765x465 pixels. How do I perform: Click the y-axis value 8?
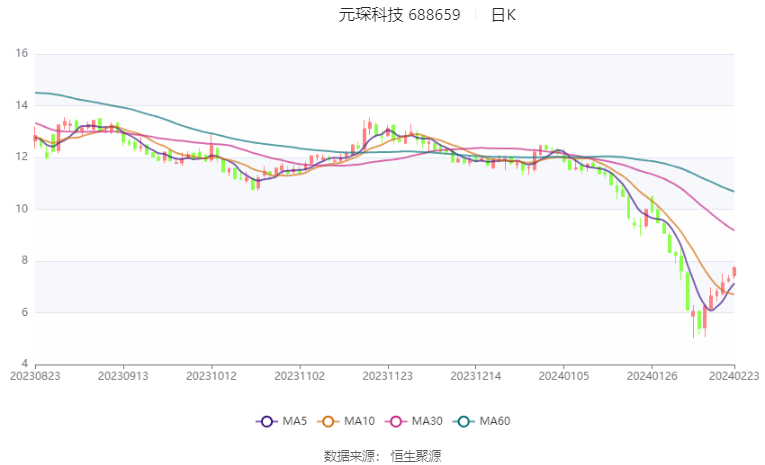(x=24, y=260)
